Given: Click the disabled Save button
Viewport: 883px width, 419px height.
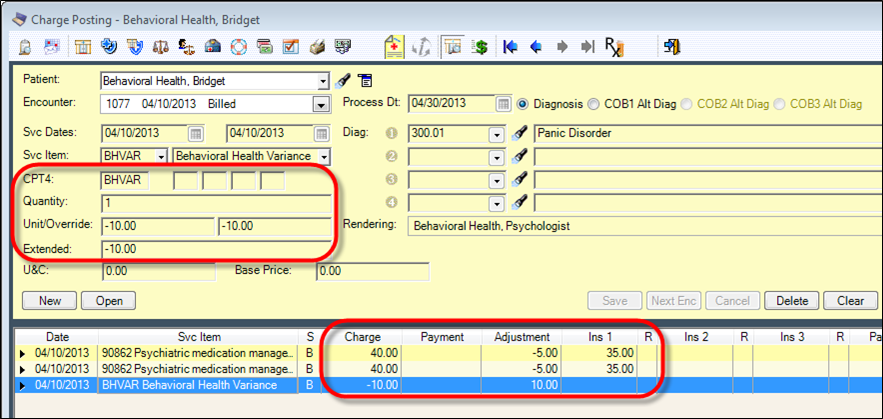Looking at the screenshot, I should click(x=615, y=301).
